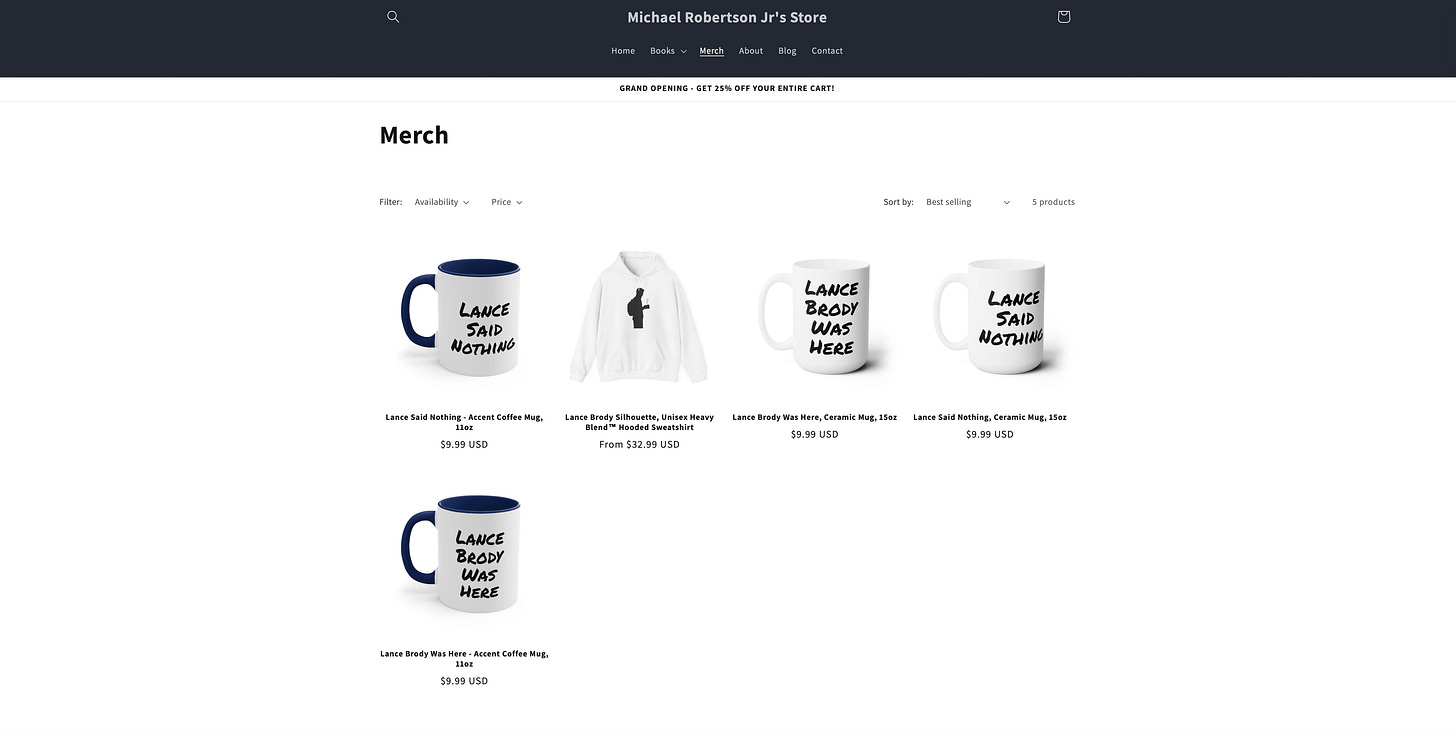Select the Merch navigation item
The width and height of the screenshot is (1456, 731).
pos(711,51)
